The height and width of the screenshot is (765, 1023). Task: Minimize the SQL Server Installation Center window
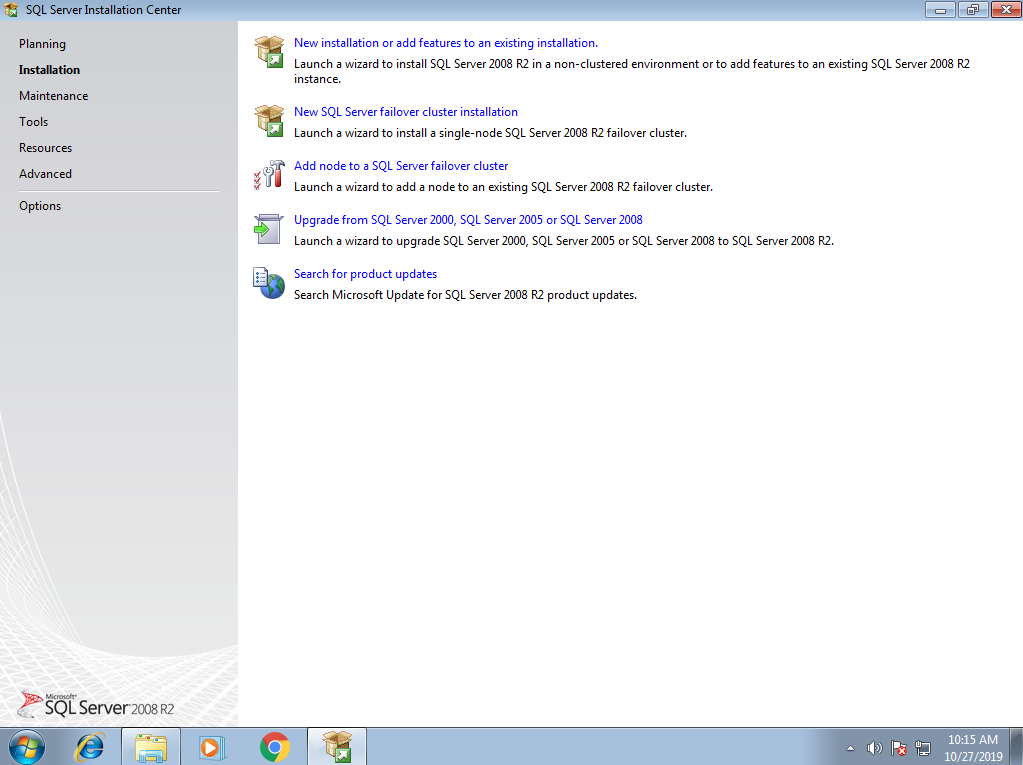[x=940, y=10]
